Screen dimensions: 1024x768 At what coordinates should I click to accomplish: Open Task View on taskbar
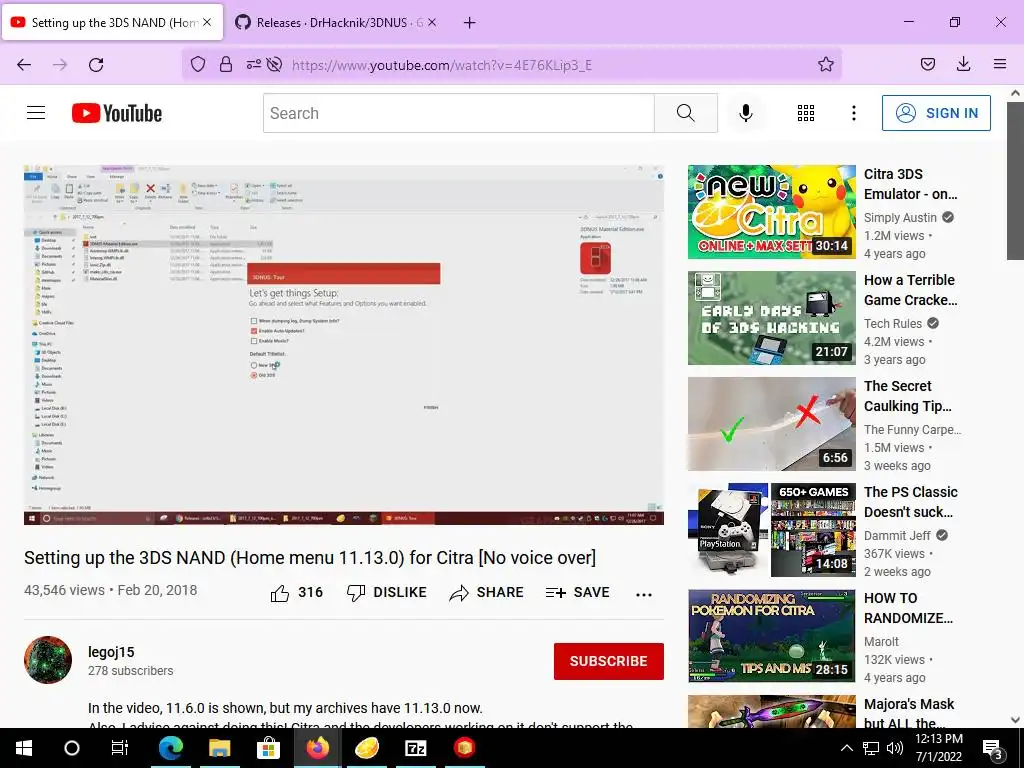pyautogui.click(x=120, y=748)
